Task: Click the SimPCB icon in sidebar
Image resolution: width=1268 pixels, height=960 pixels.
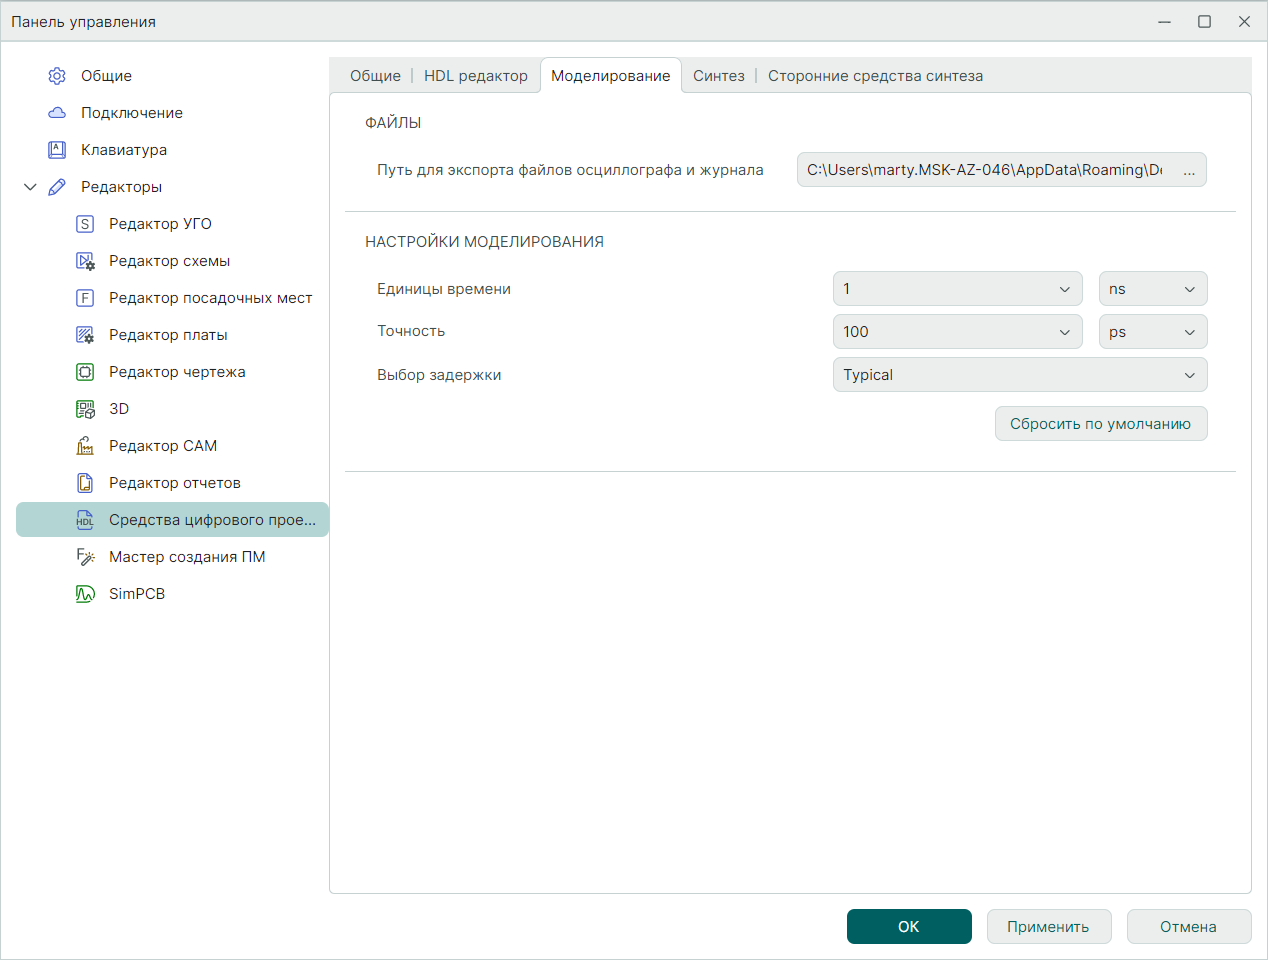Action: tap(85, 594)
